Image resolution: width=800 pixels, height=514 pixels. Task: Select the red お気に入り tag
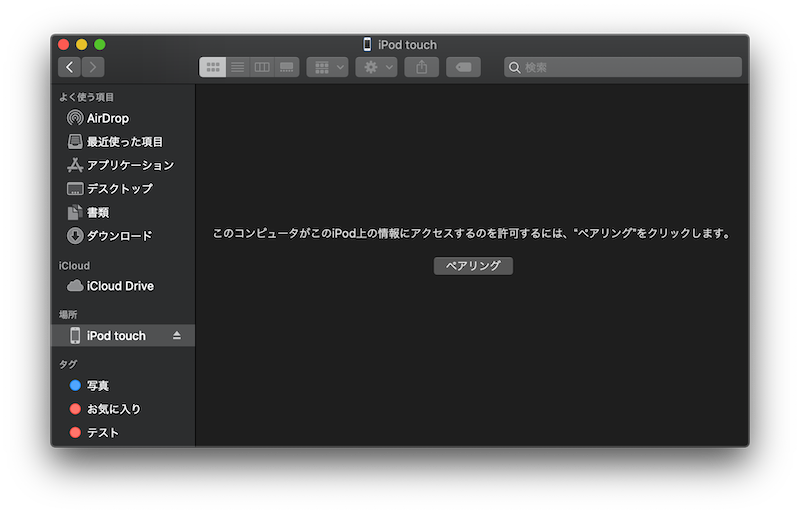tap(122, 409)
